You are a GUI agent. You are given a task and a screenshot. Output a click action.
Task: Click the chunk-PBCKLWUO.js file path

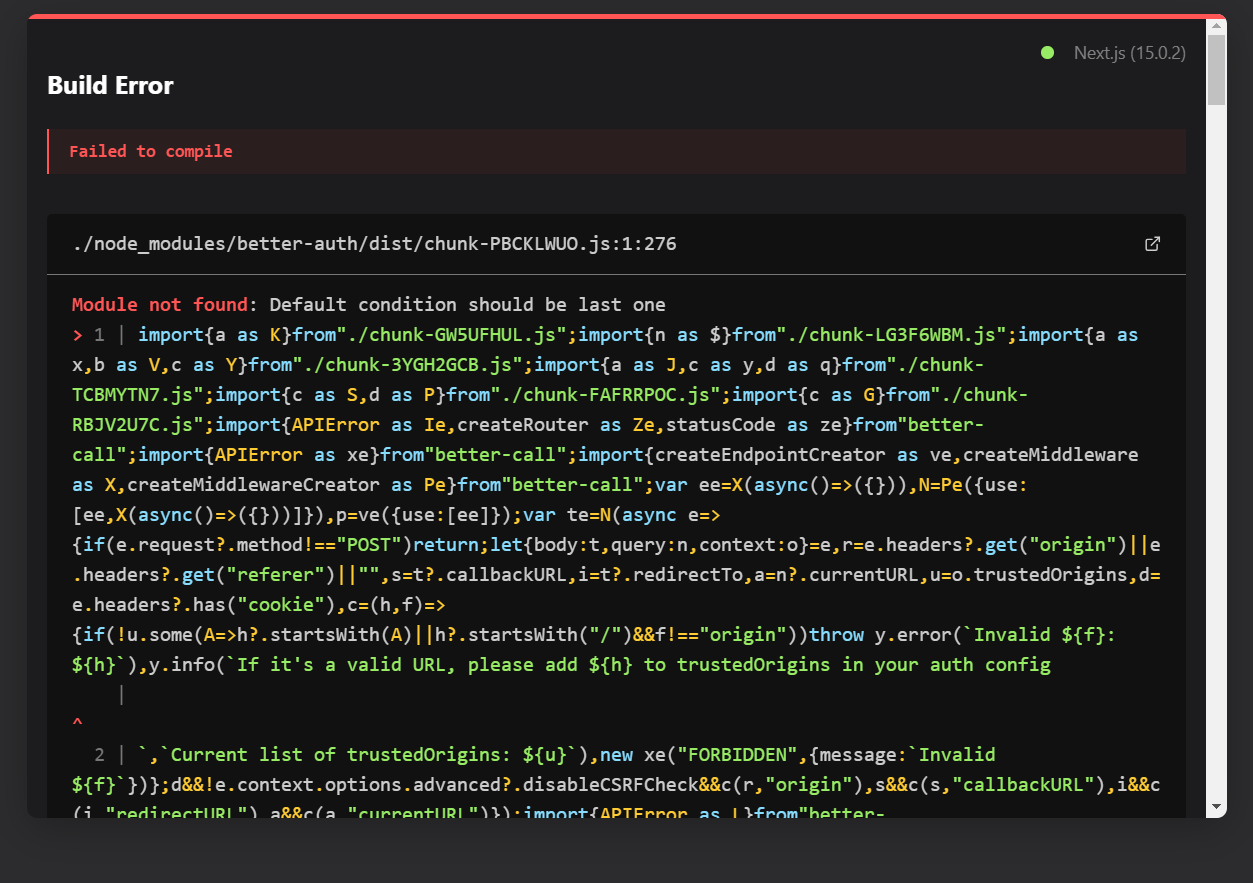374,244
